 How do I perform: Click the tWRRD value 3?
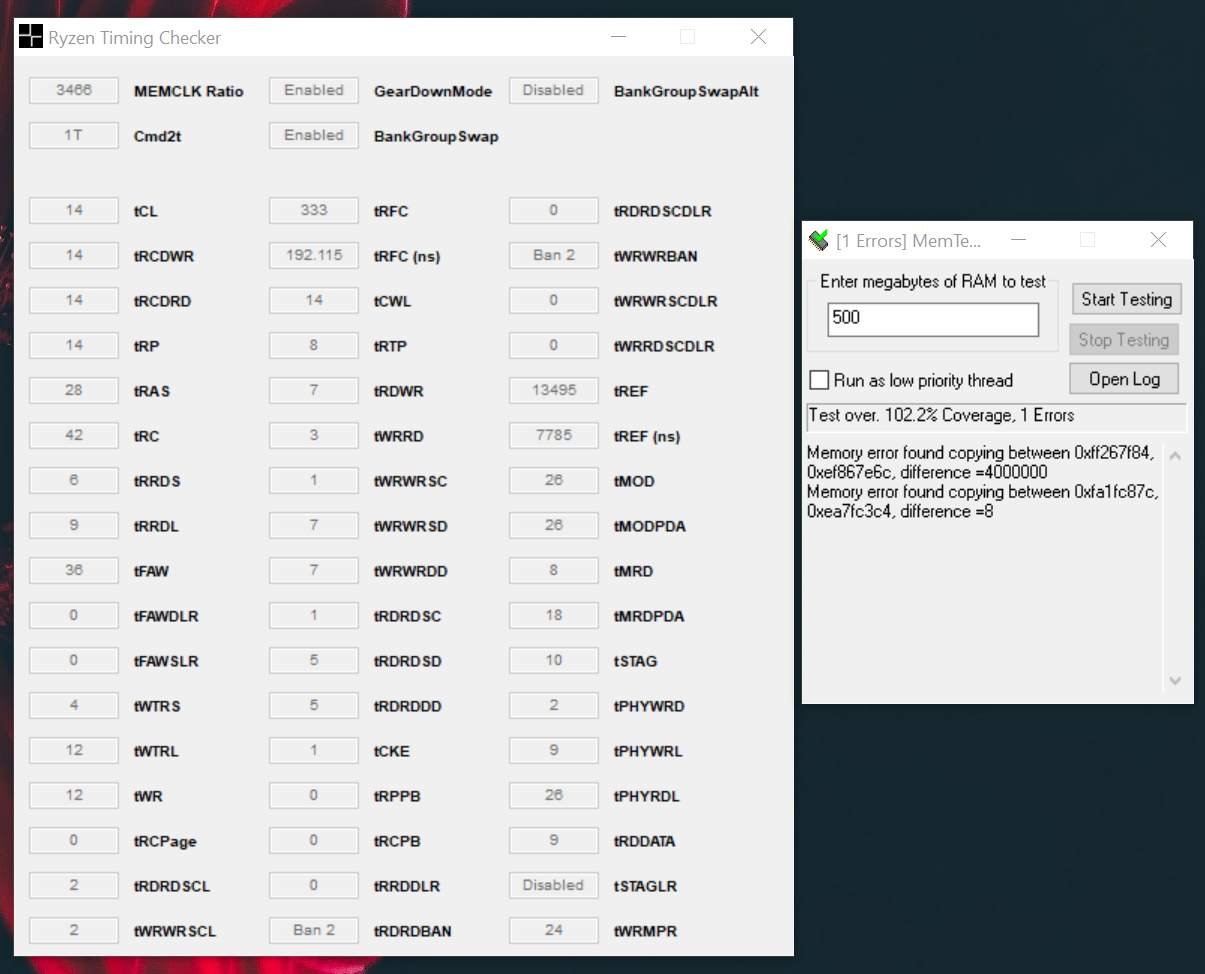click(314, 435)
